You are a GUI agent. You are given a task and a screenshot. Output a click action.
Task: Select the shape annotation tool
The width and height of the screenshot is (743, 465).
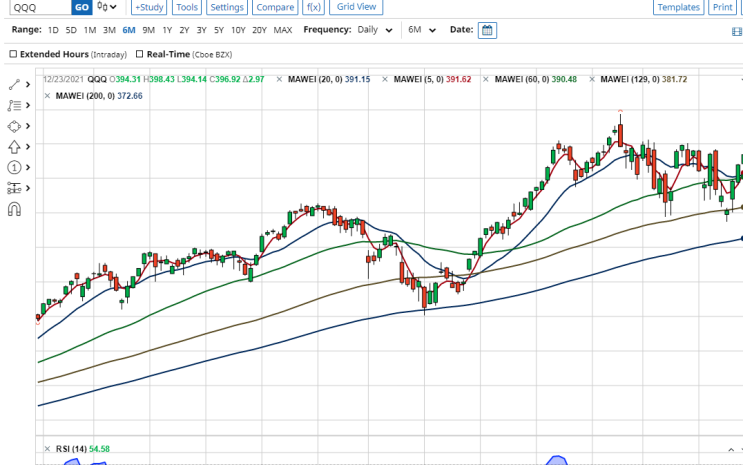point(14,126)
